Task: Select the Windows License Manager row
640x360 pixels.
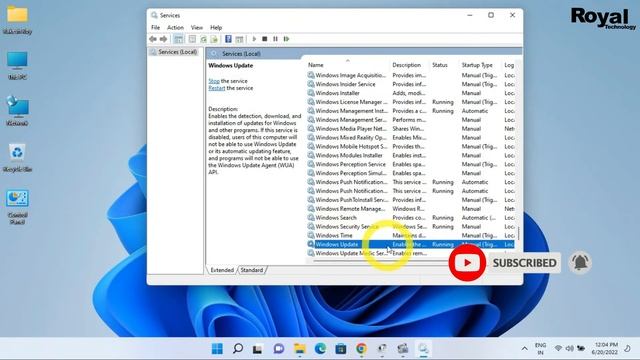Action: (x=410, y=102)
